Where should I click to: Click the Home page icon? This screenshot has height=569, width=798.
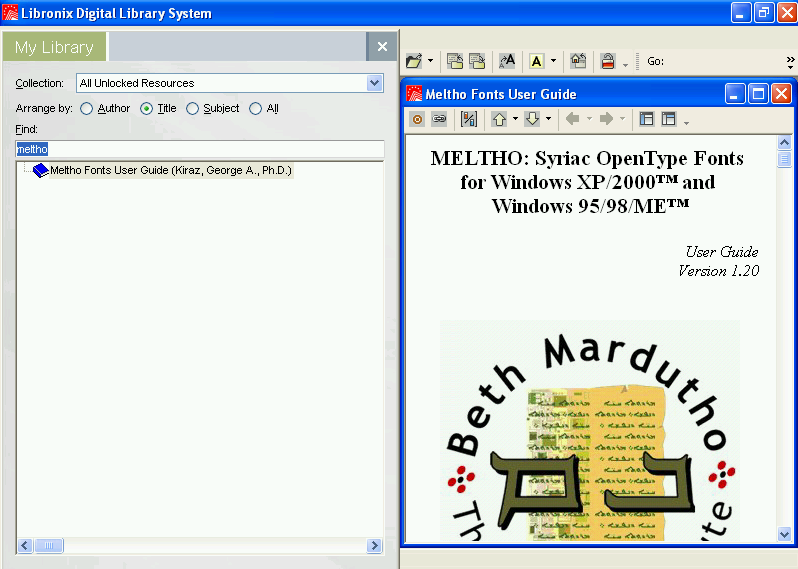tap(578, 61)
